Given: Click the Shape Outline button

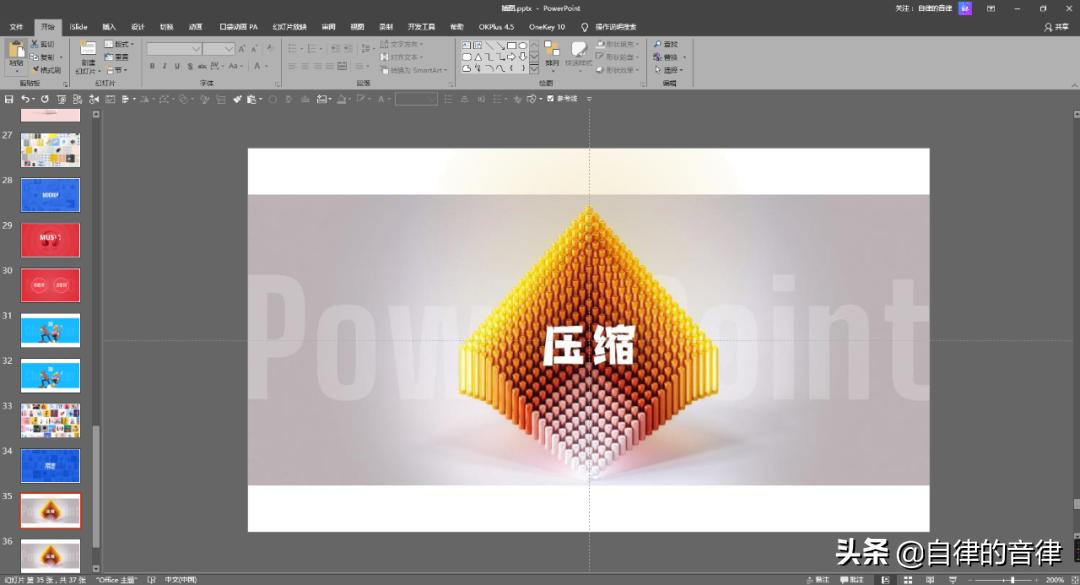Looking at the screenshot, I should click(x=618, y=57).
